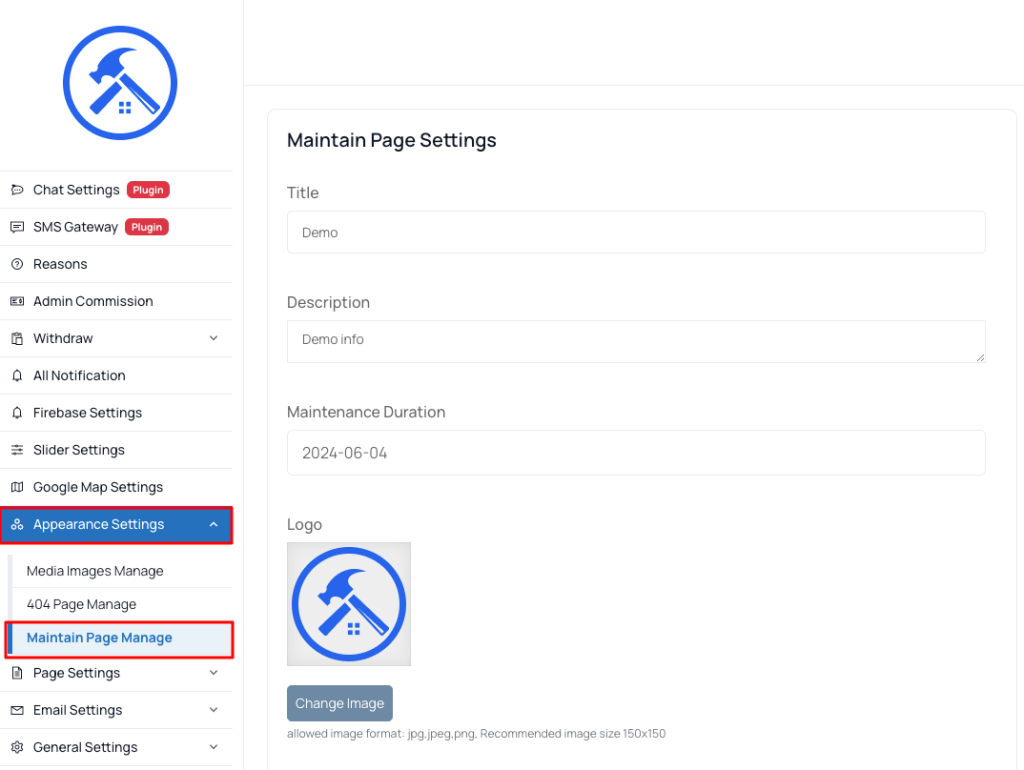Collapse the Appearance Settings section
The width and height of the screenshot is (1024, 770).
pos(214,524)
